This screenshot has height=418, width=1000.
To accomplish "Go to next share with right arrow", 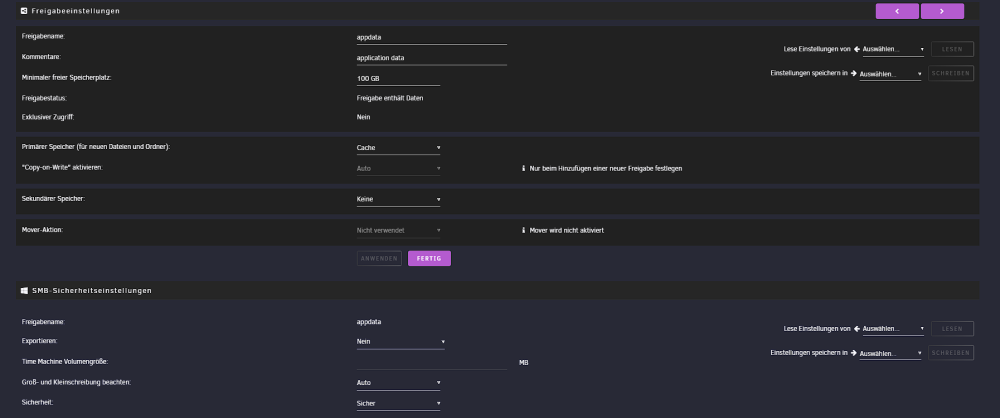I will (942, 11).
